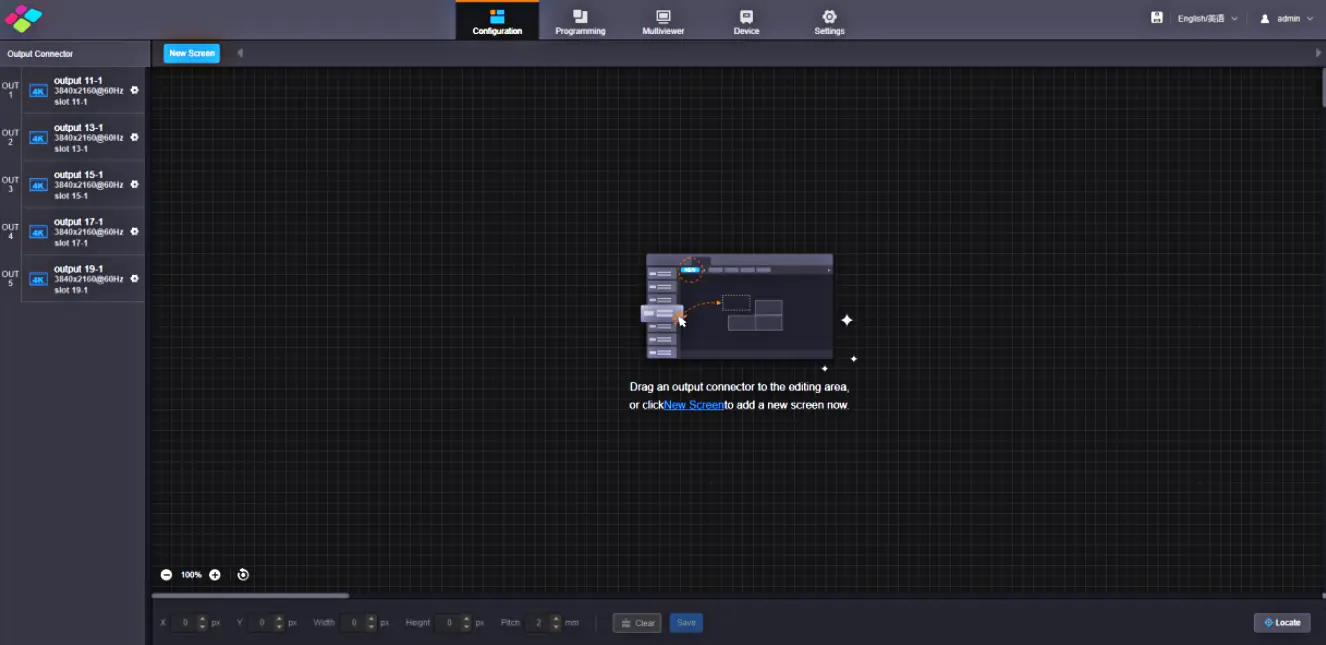
Task: Open the English language dropdown
Action: 1207,19
